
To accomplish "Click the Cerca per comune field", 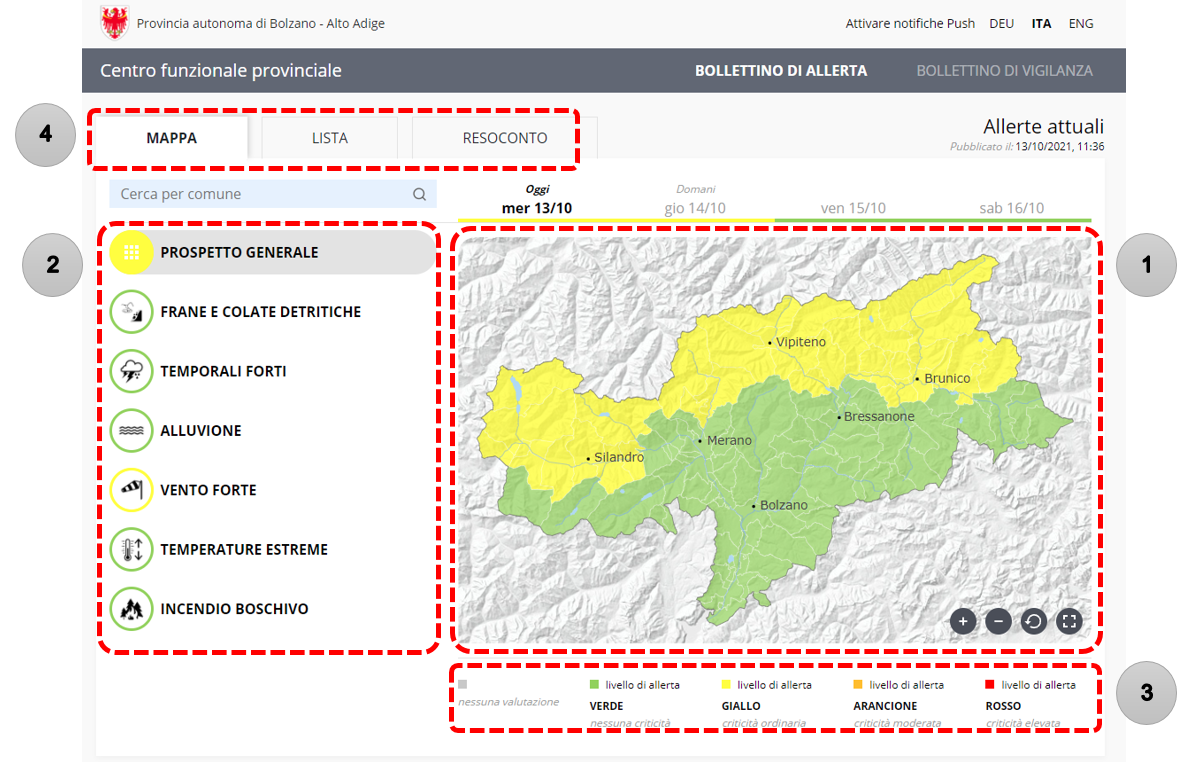I will pyautogui.click(x=260, y=194).
